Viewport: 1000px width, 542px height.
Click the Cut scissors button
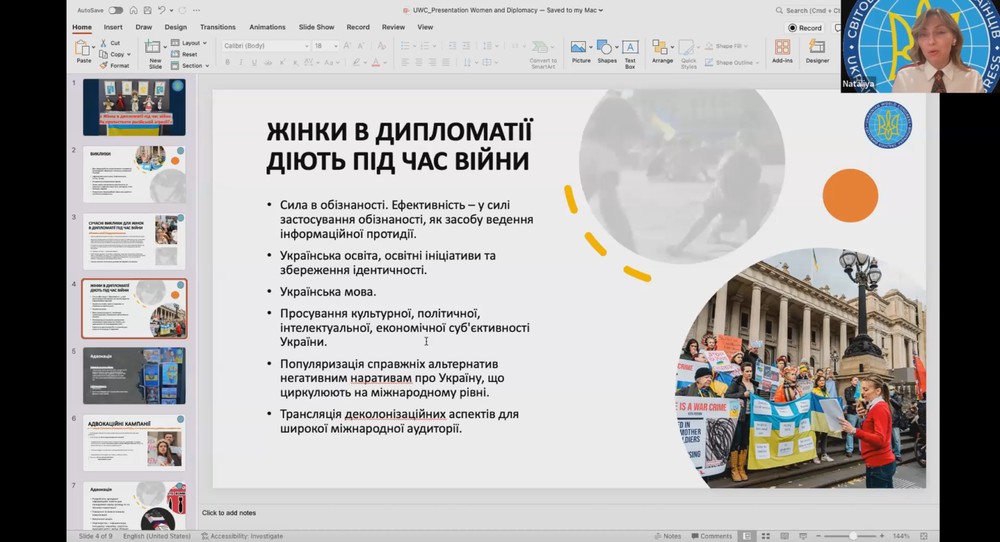[x=110, y=43]
